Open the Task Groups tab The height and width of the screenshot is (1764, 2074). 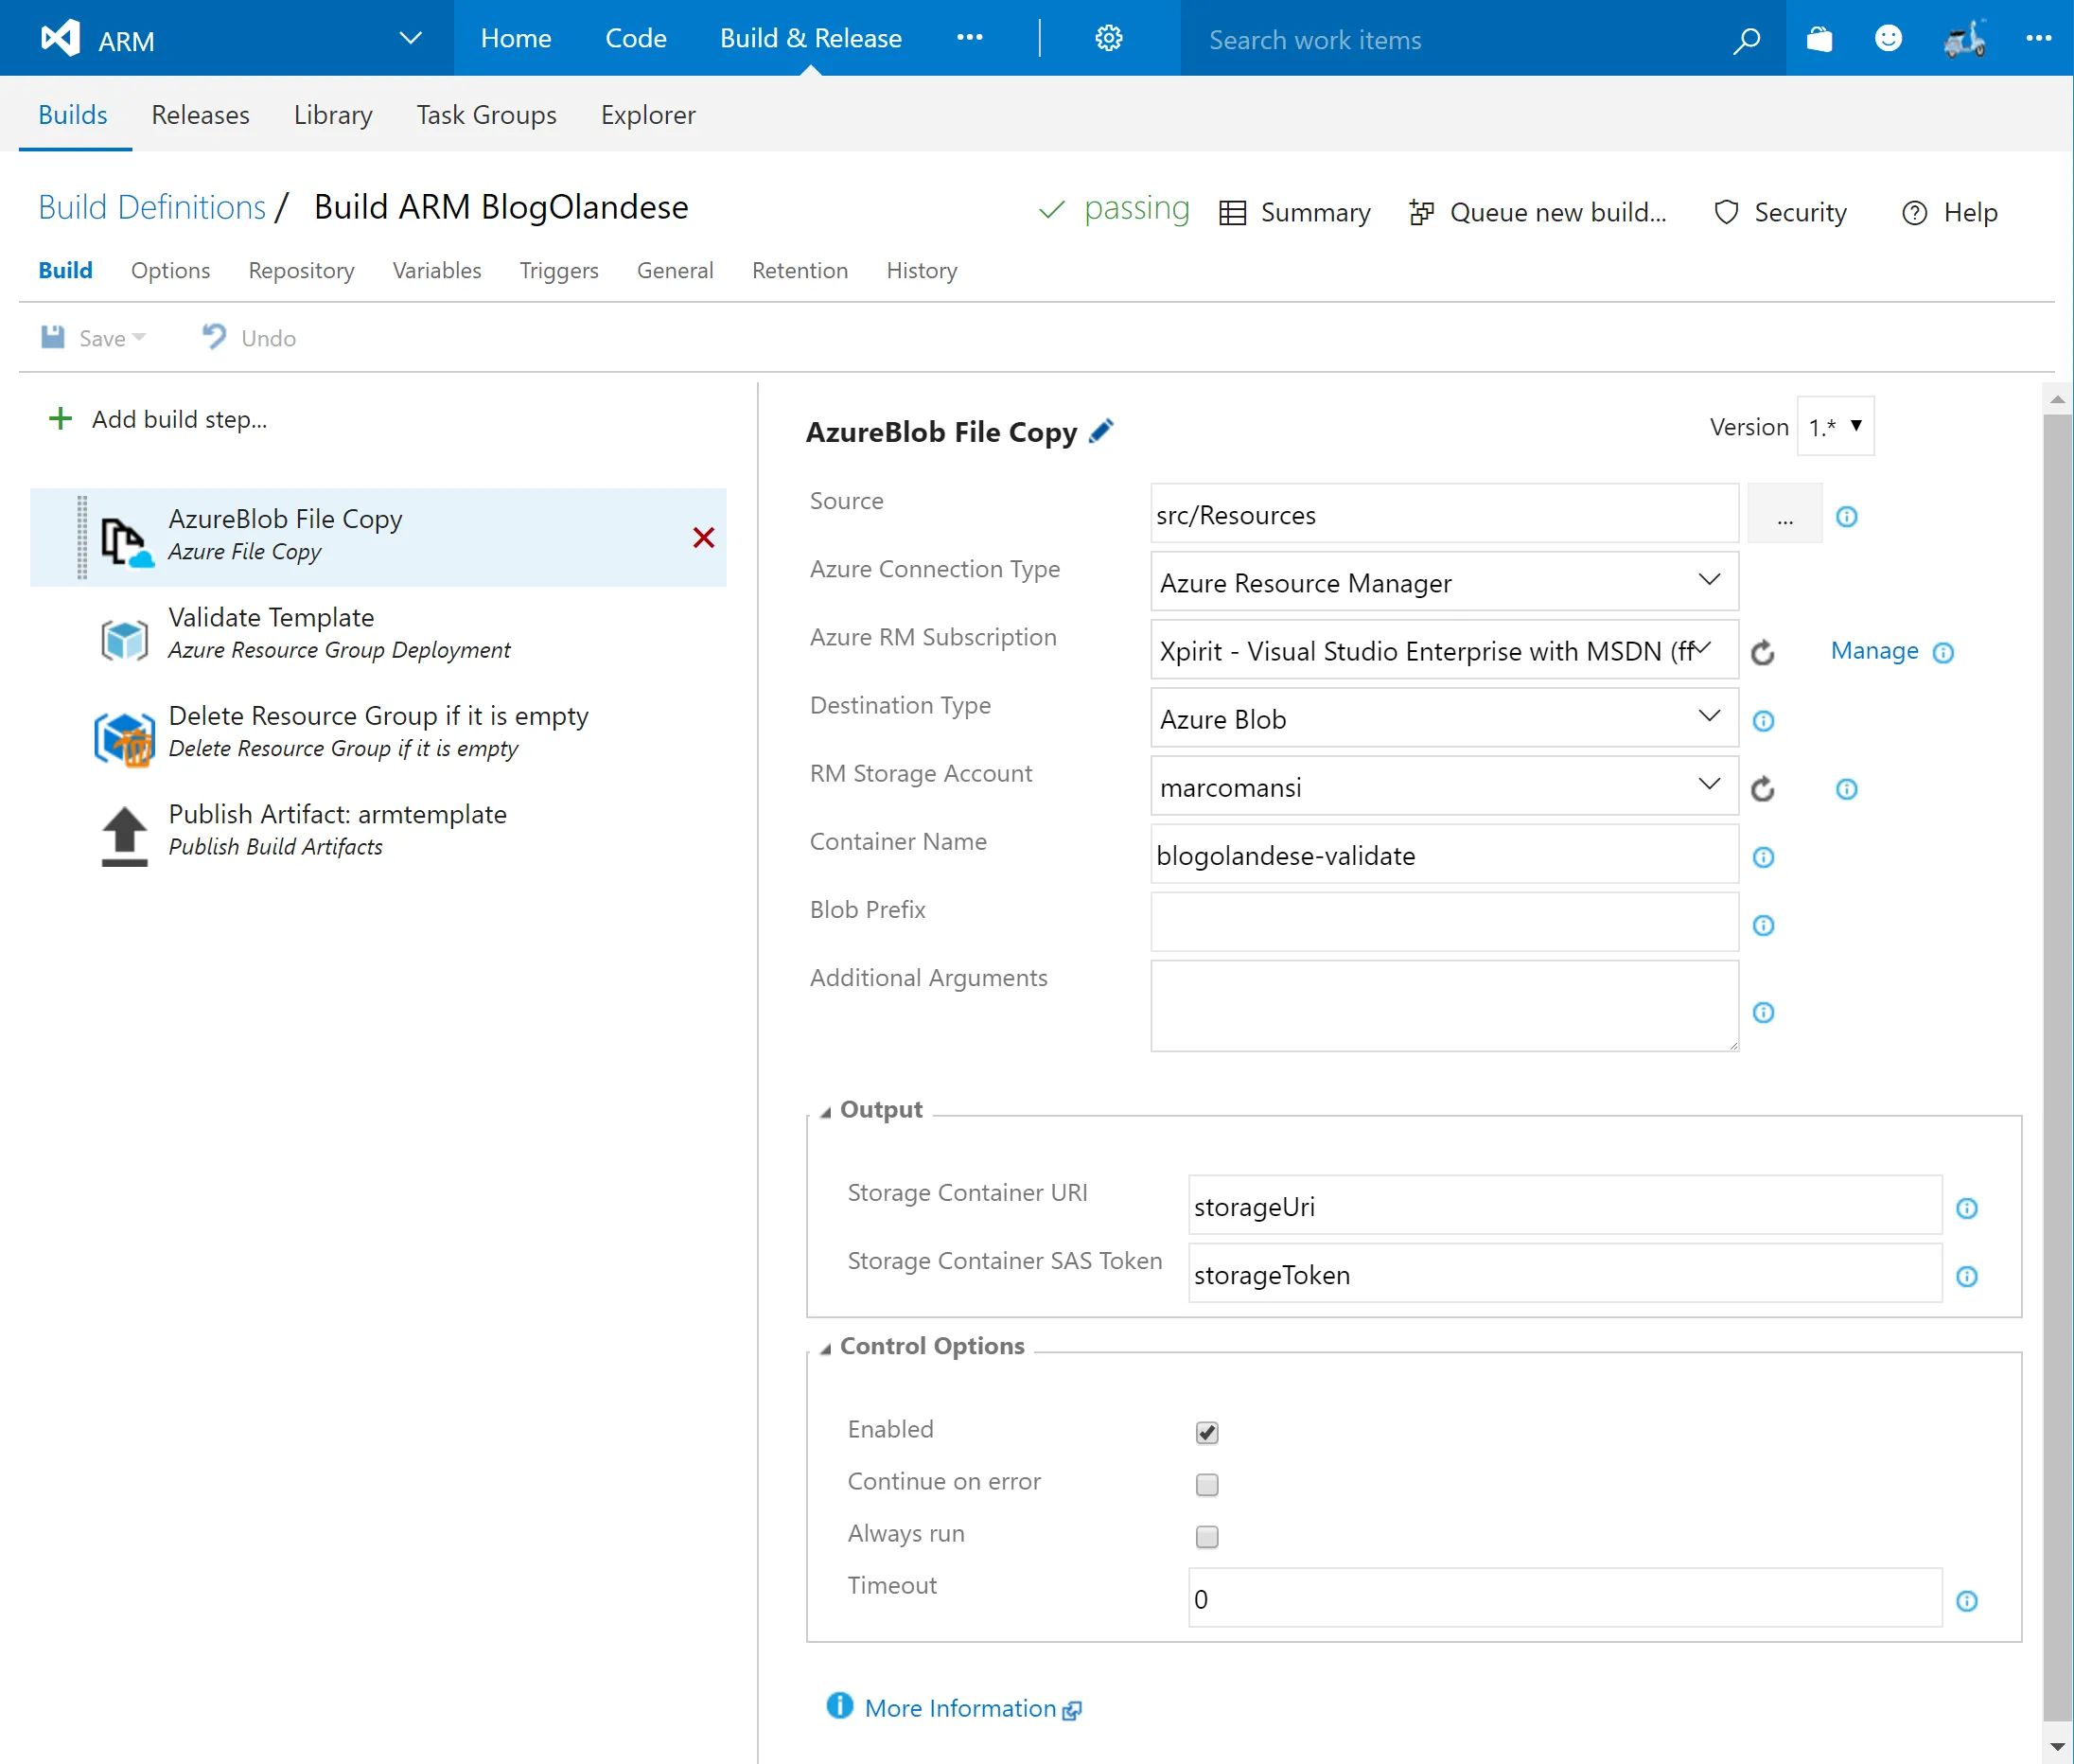pyautogui.click(x=486, y=115)
